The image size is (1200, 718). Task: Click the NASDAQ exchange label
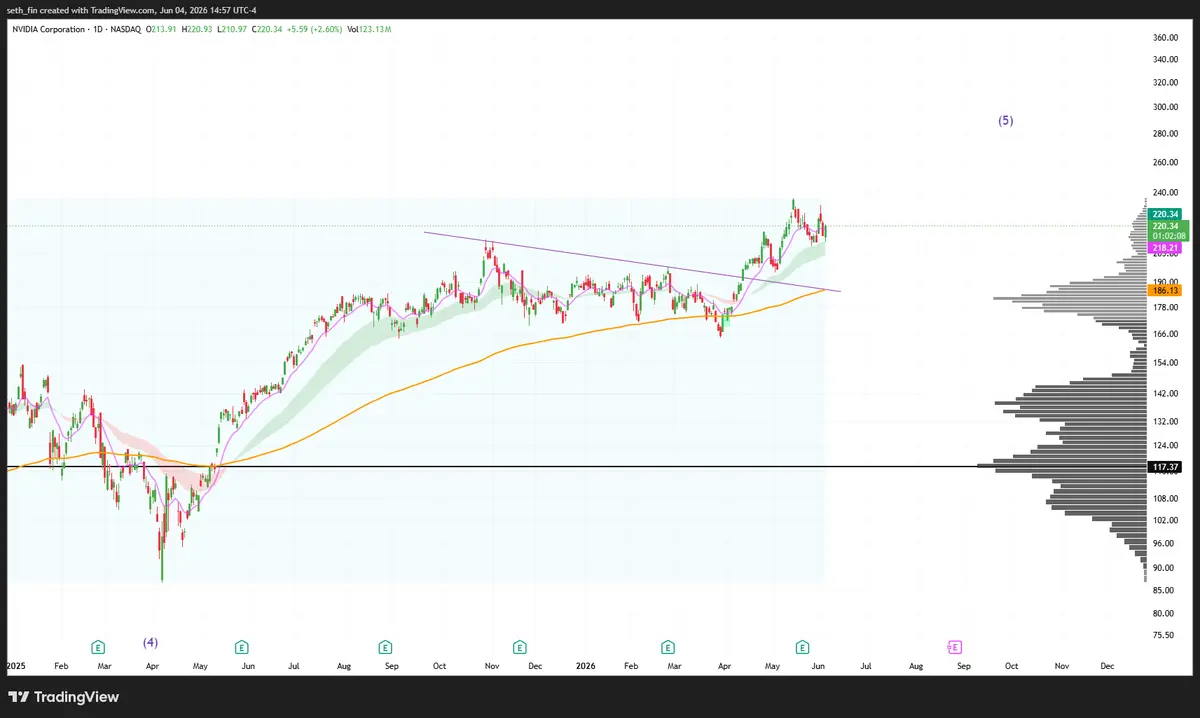125,29
